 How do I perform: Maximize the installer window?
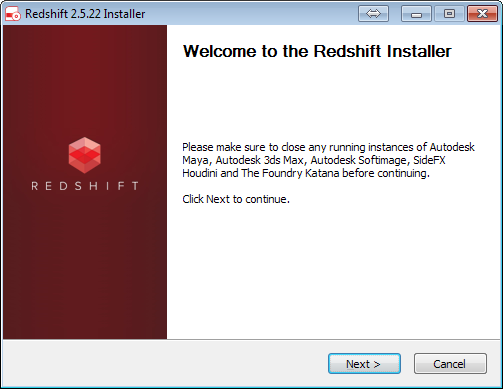point(449,14)
